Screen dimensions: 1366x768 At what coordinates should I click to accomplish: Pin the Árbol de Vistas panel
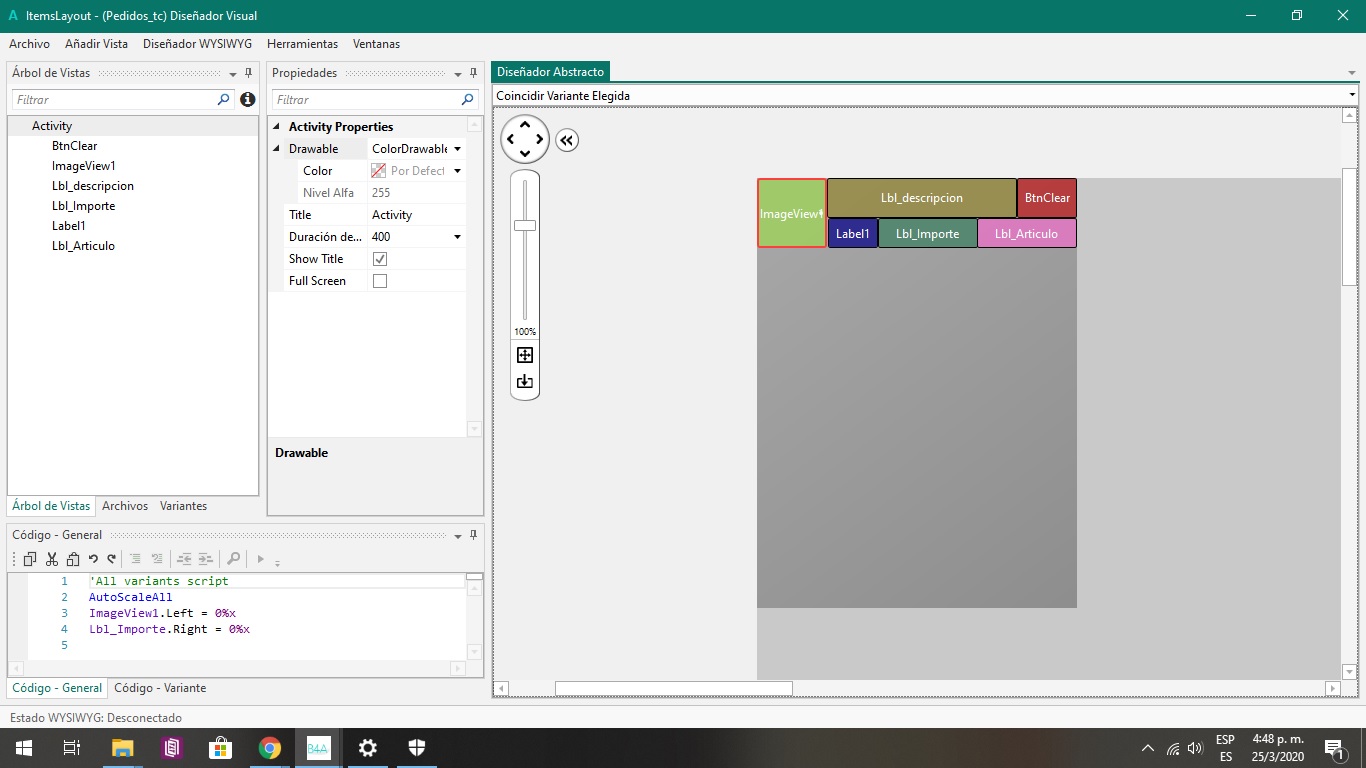[x=249, y=73]
